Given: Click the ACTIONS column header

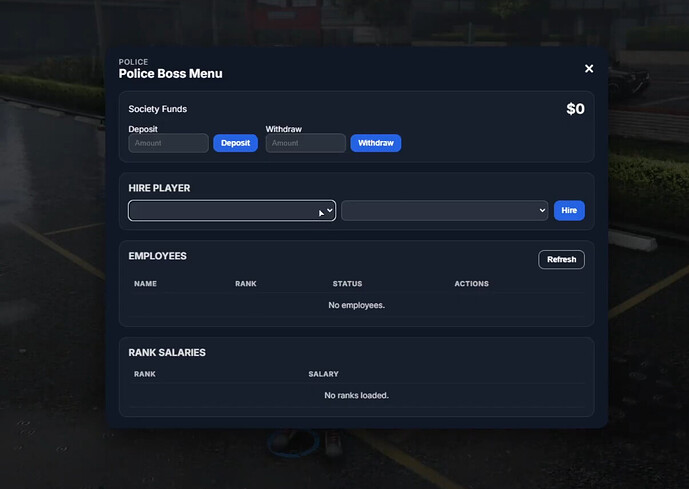Looking at the screenshot, I should tap(471, 284).
